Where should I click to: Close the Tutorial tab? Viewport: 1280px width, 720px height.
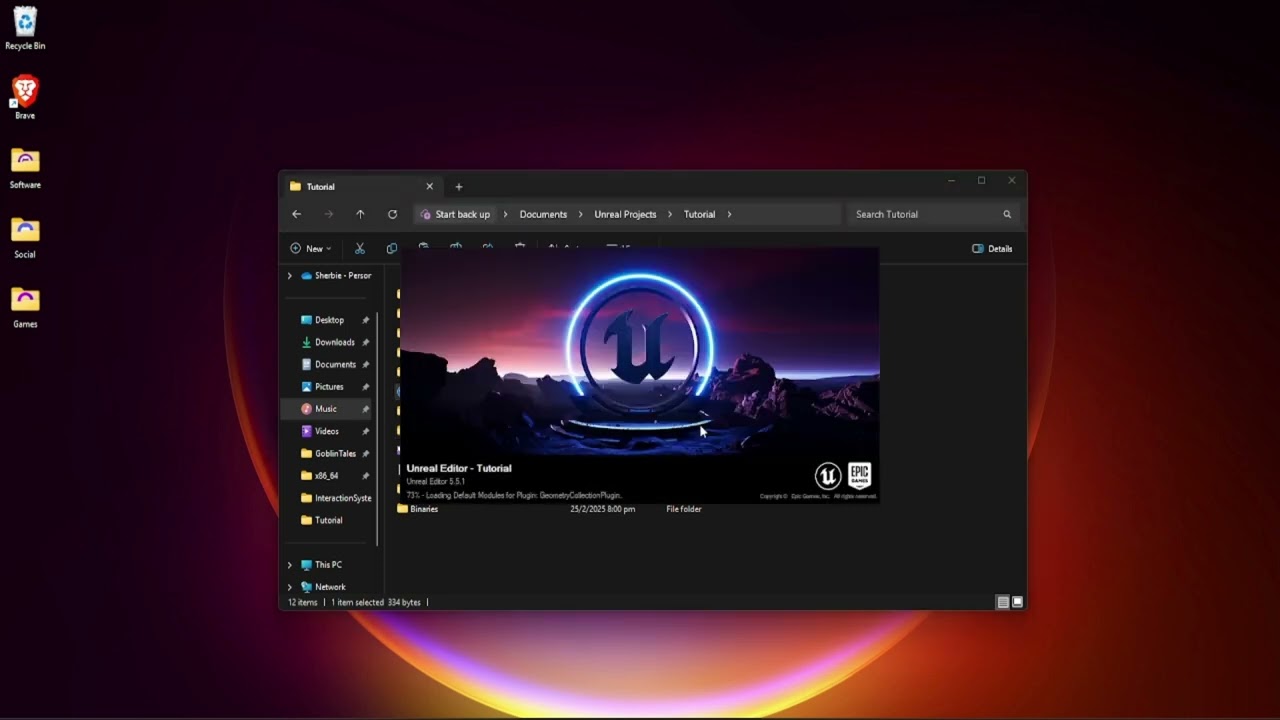pyautogui.click(x=430, y=186)
